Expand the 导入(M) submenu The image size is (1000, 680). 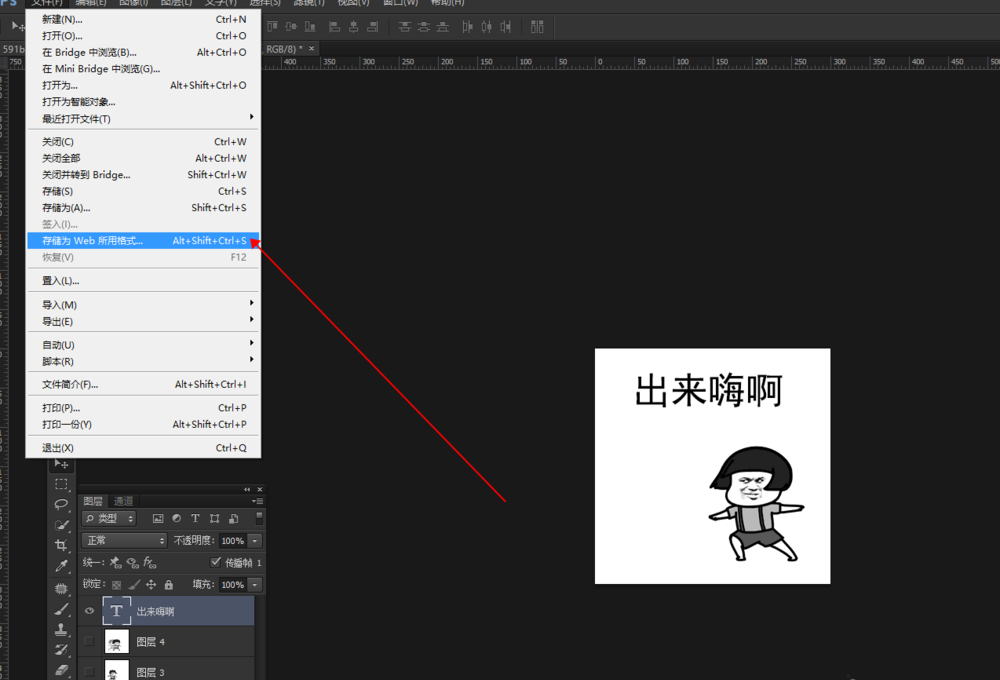(x=143, y=305)
